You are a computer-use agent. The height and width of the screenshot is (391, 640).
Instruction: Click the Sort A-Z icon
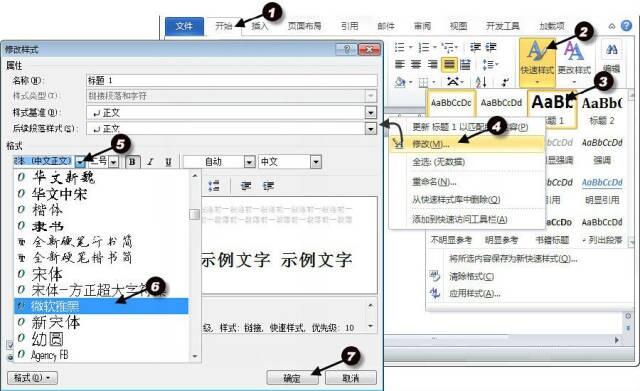[x=481, y=82]
